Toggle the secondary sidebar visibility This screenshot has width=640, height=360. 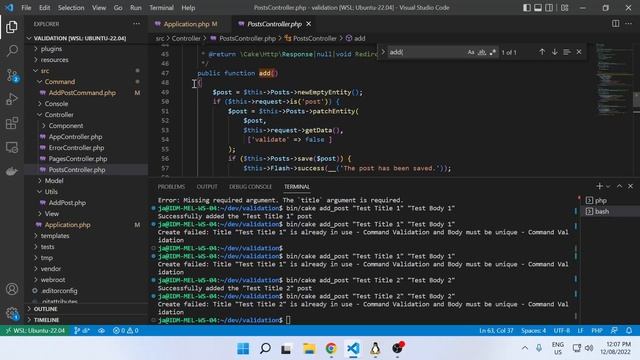click(549, 8)
